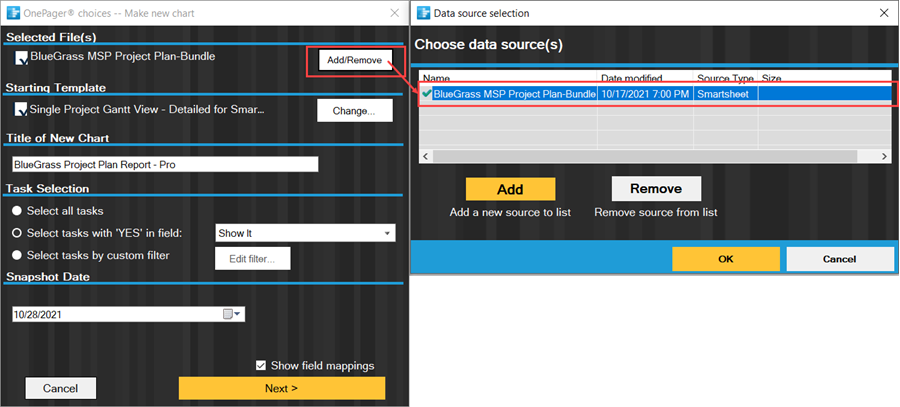
Task: Click the yellow Add source button
Action: pos(510,189)
